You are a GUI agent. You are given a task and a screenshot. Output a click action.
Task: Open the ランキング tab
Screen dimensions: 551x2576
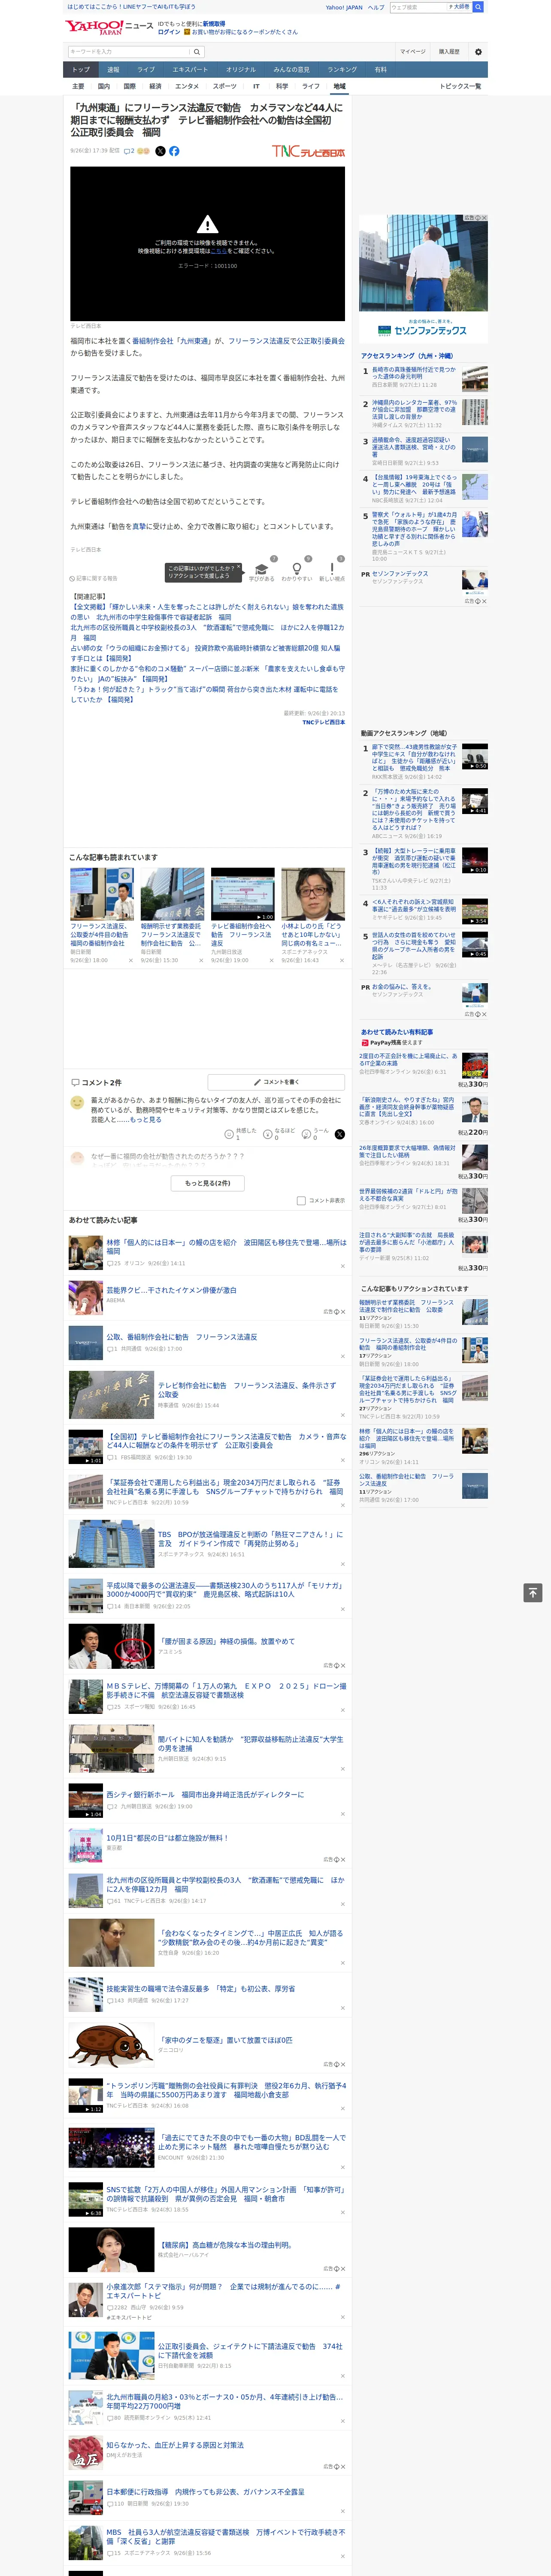point(342,69)
